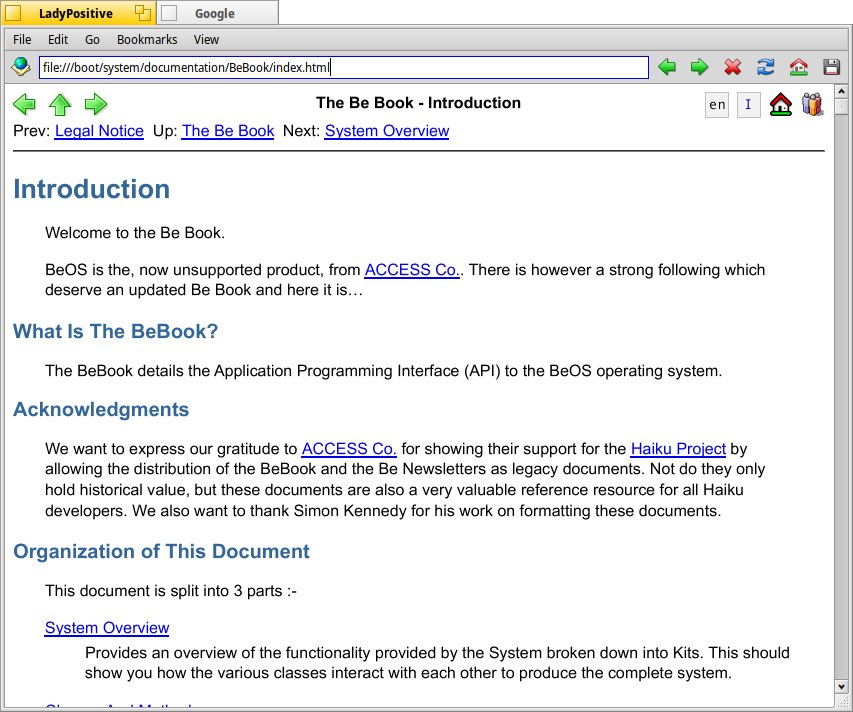853x712 pixels.
Task: Click the scrollbar down arrow
Action: 841,686
